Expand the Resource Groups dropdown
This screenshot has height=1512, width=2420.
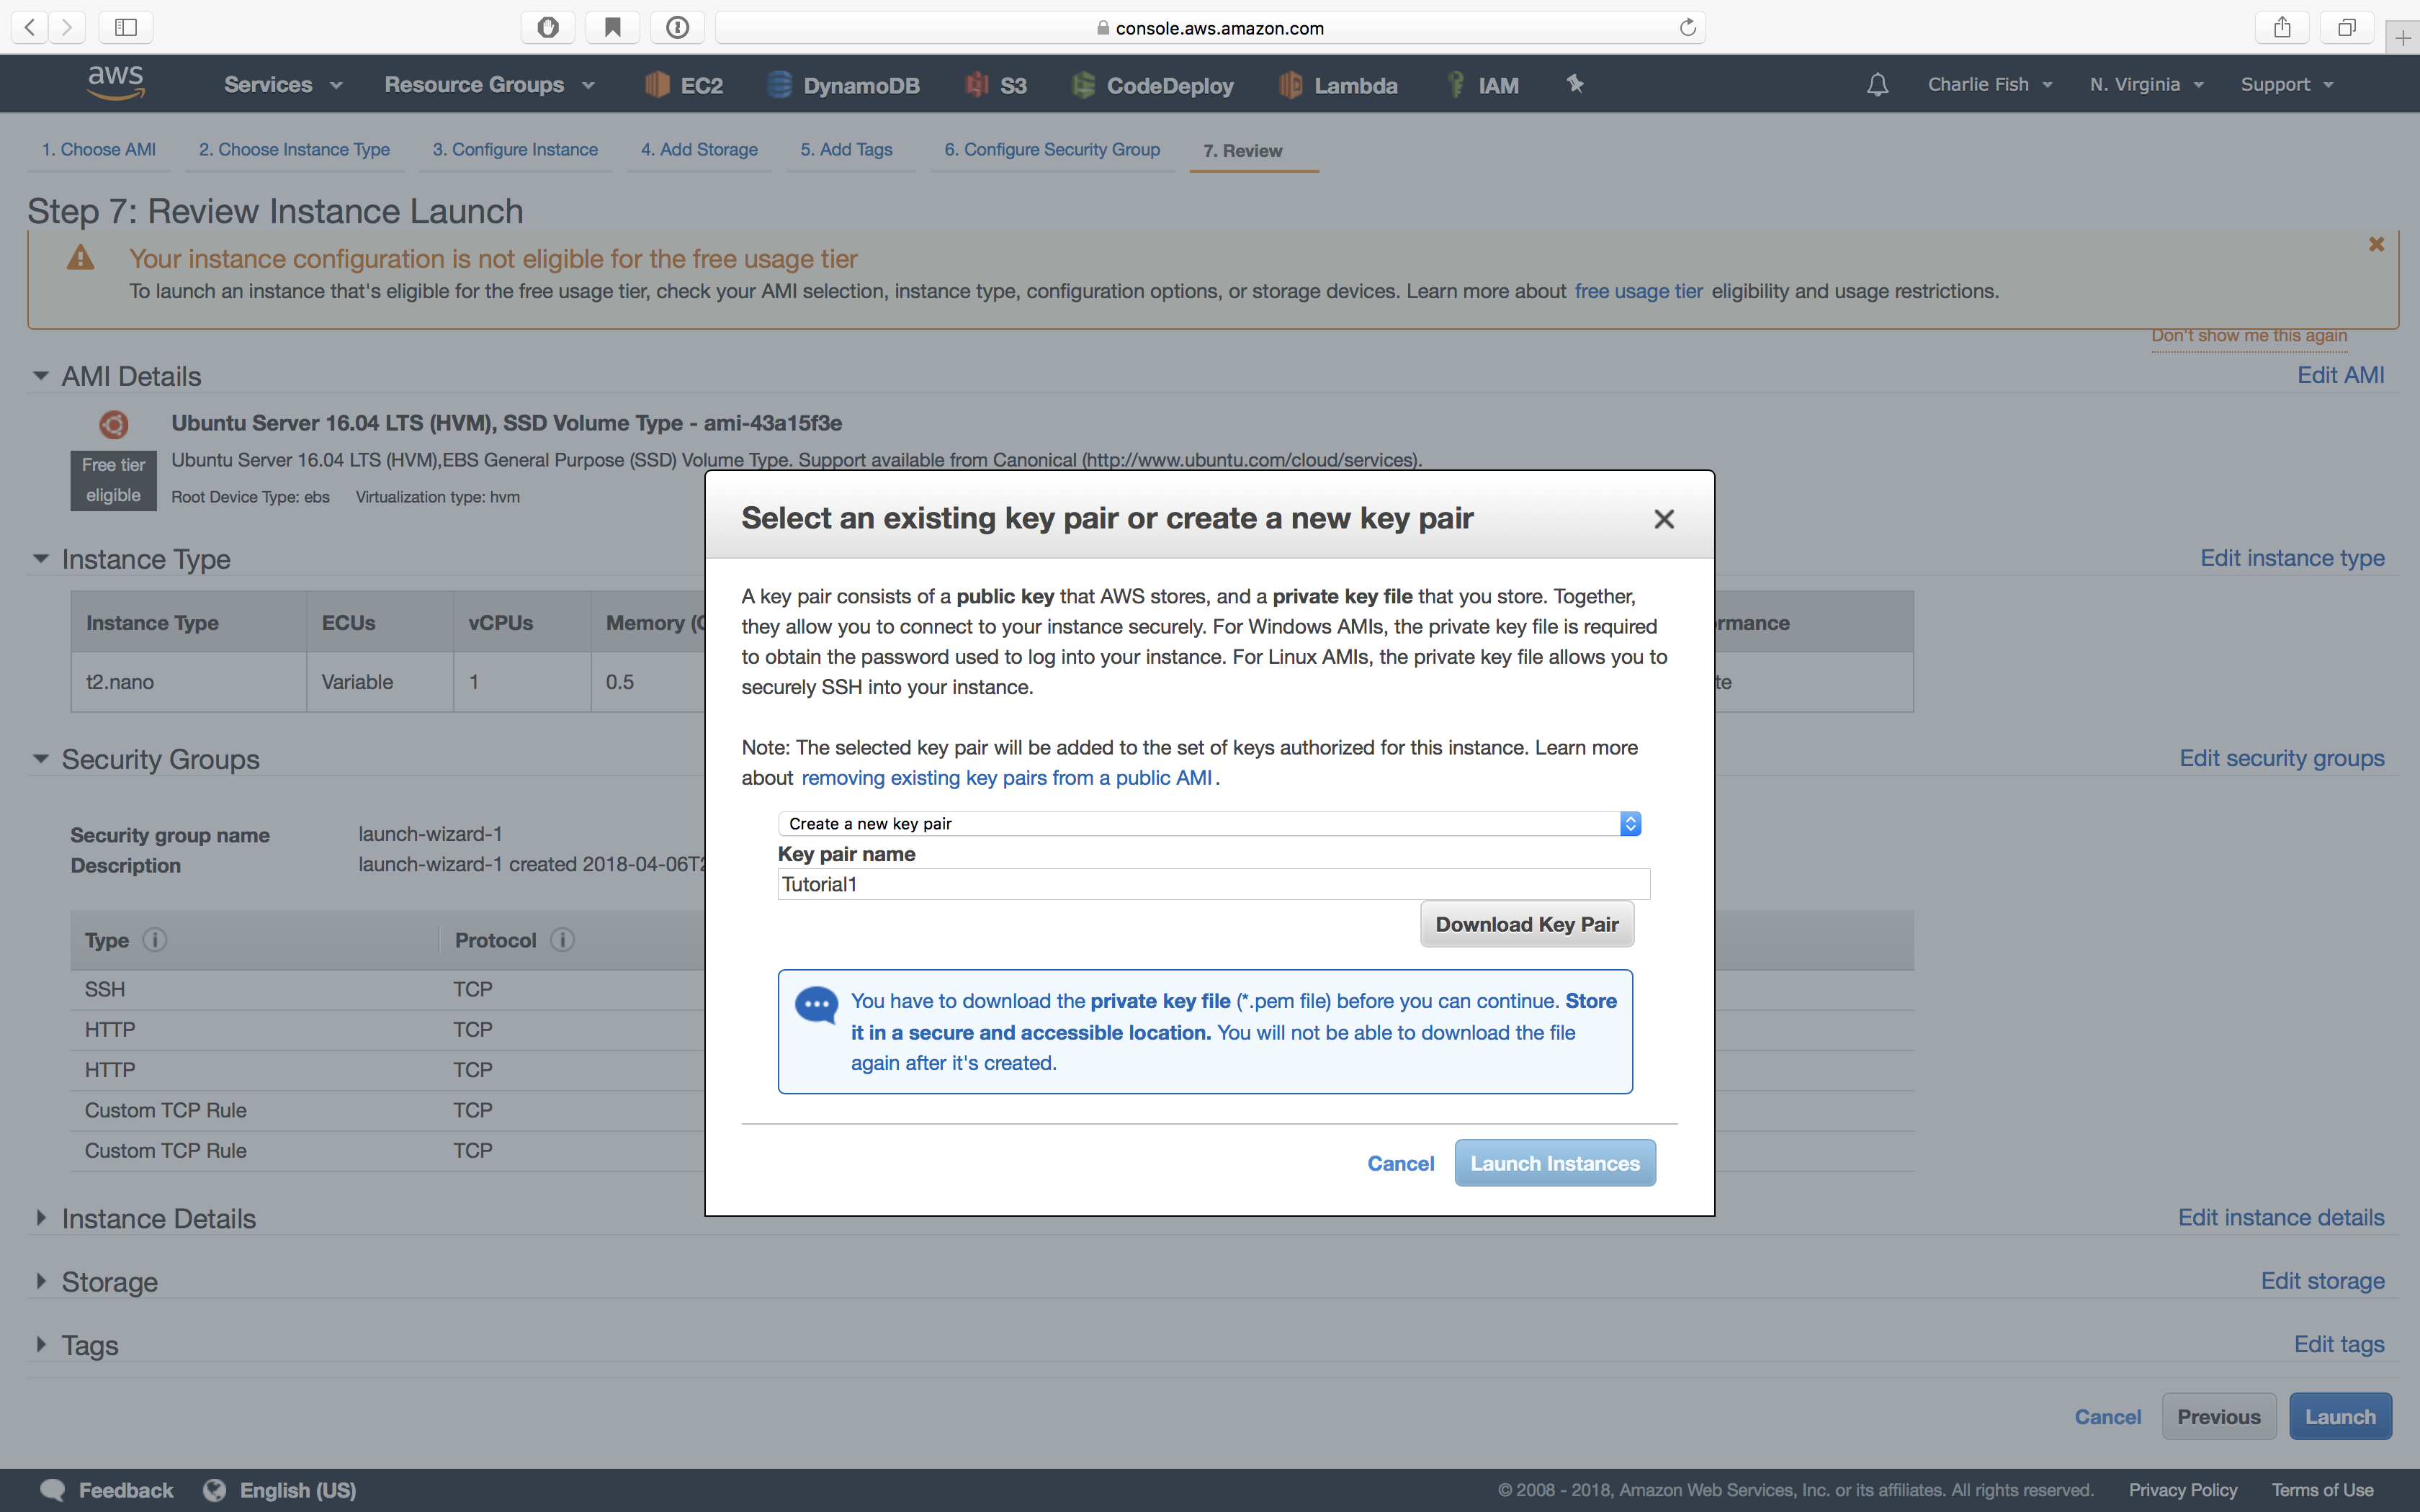pyautogui.click(x=486, y=84)
